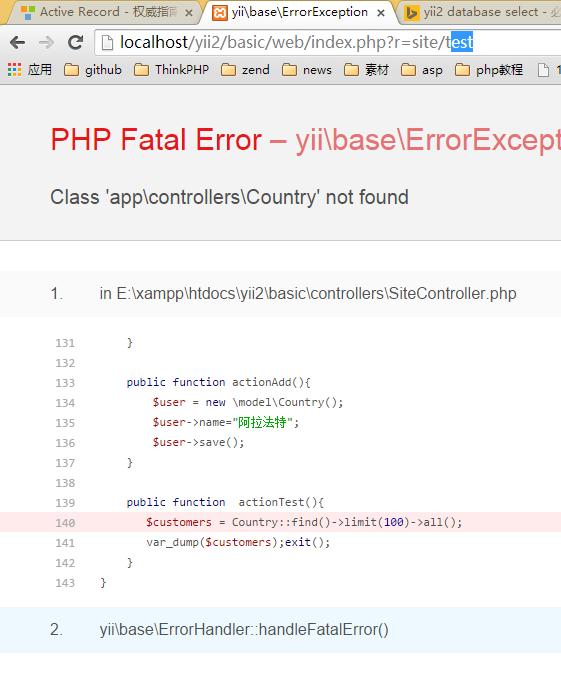
Task: Close the Active Record tab
Action: point(189,13)
